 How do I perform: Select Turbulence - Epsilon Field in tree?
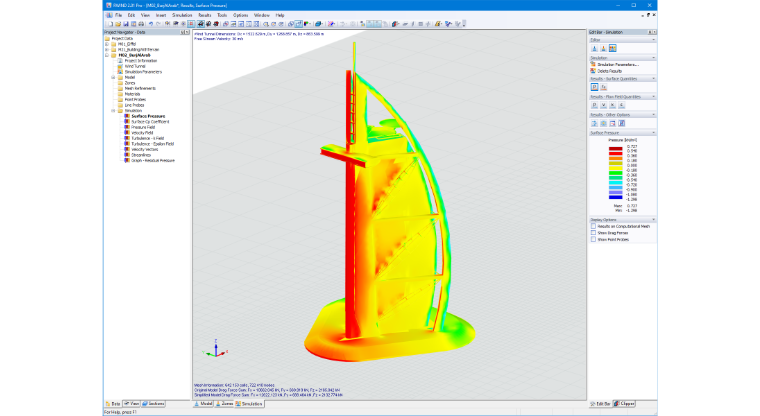(x=152, y=144)
